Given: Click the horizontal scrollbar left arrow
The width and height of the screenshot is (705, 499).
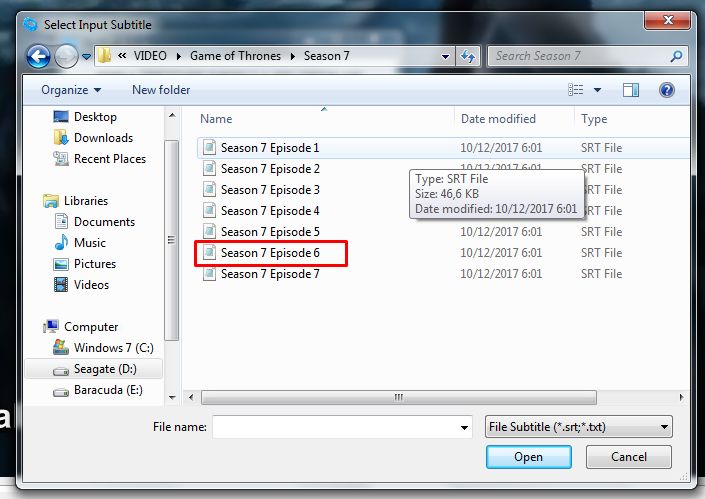Looking at the screenshot, I should coord(192,397).
